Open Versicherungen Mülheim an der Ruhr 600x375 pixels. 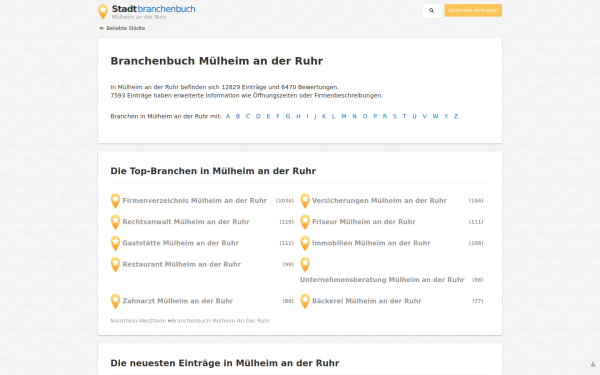pyautogui.click(x=380, y=201)
